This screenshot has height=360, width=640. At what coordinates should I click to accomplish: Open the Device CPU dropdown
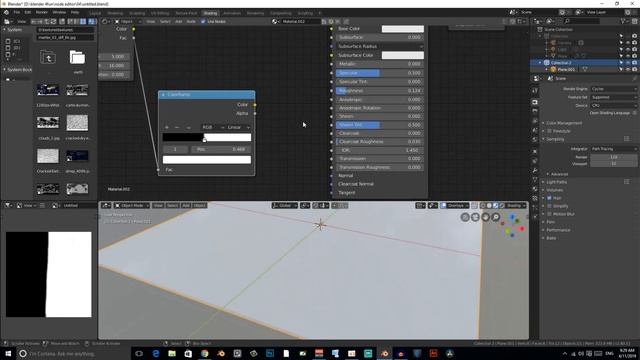tap(613, 105)
